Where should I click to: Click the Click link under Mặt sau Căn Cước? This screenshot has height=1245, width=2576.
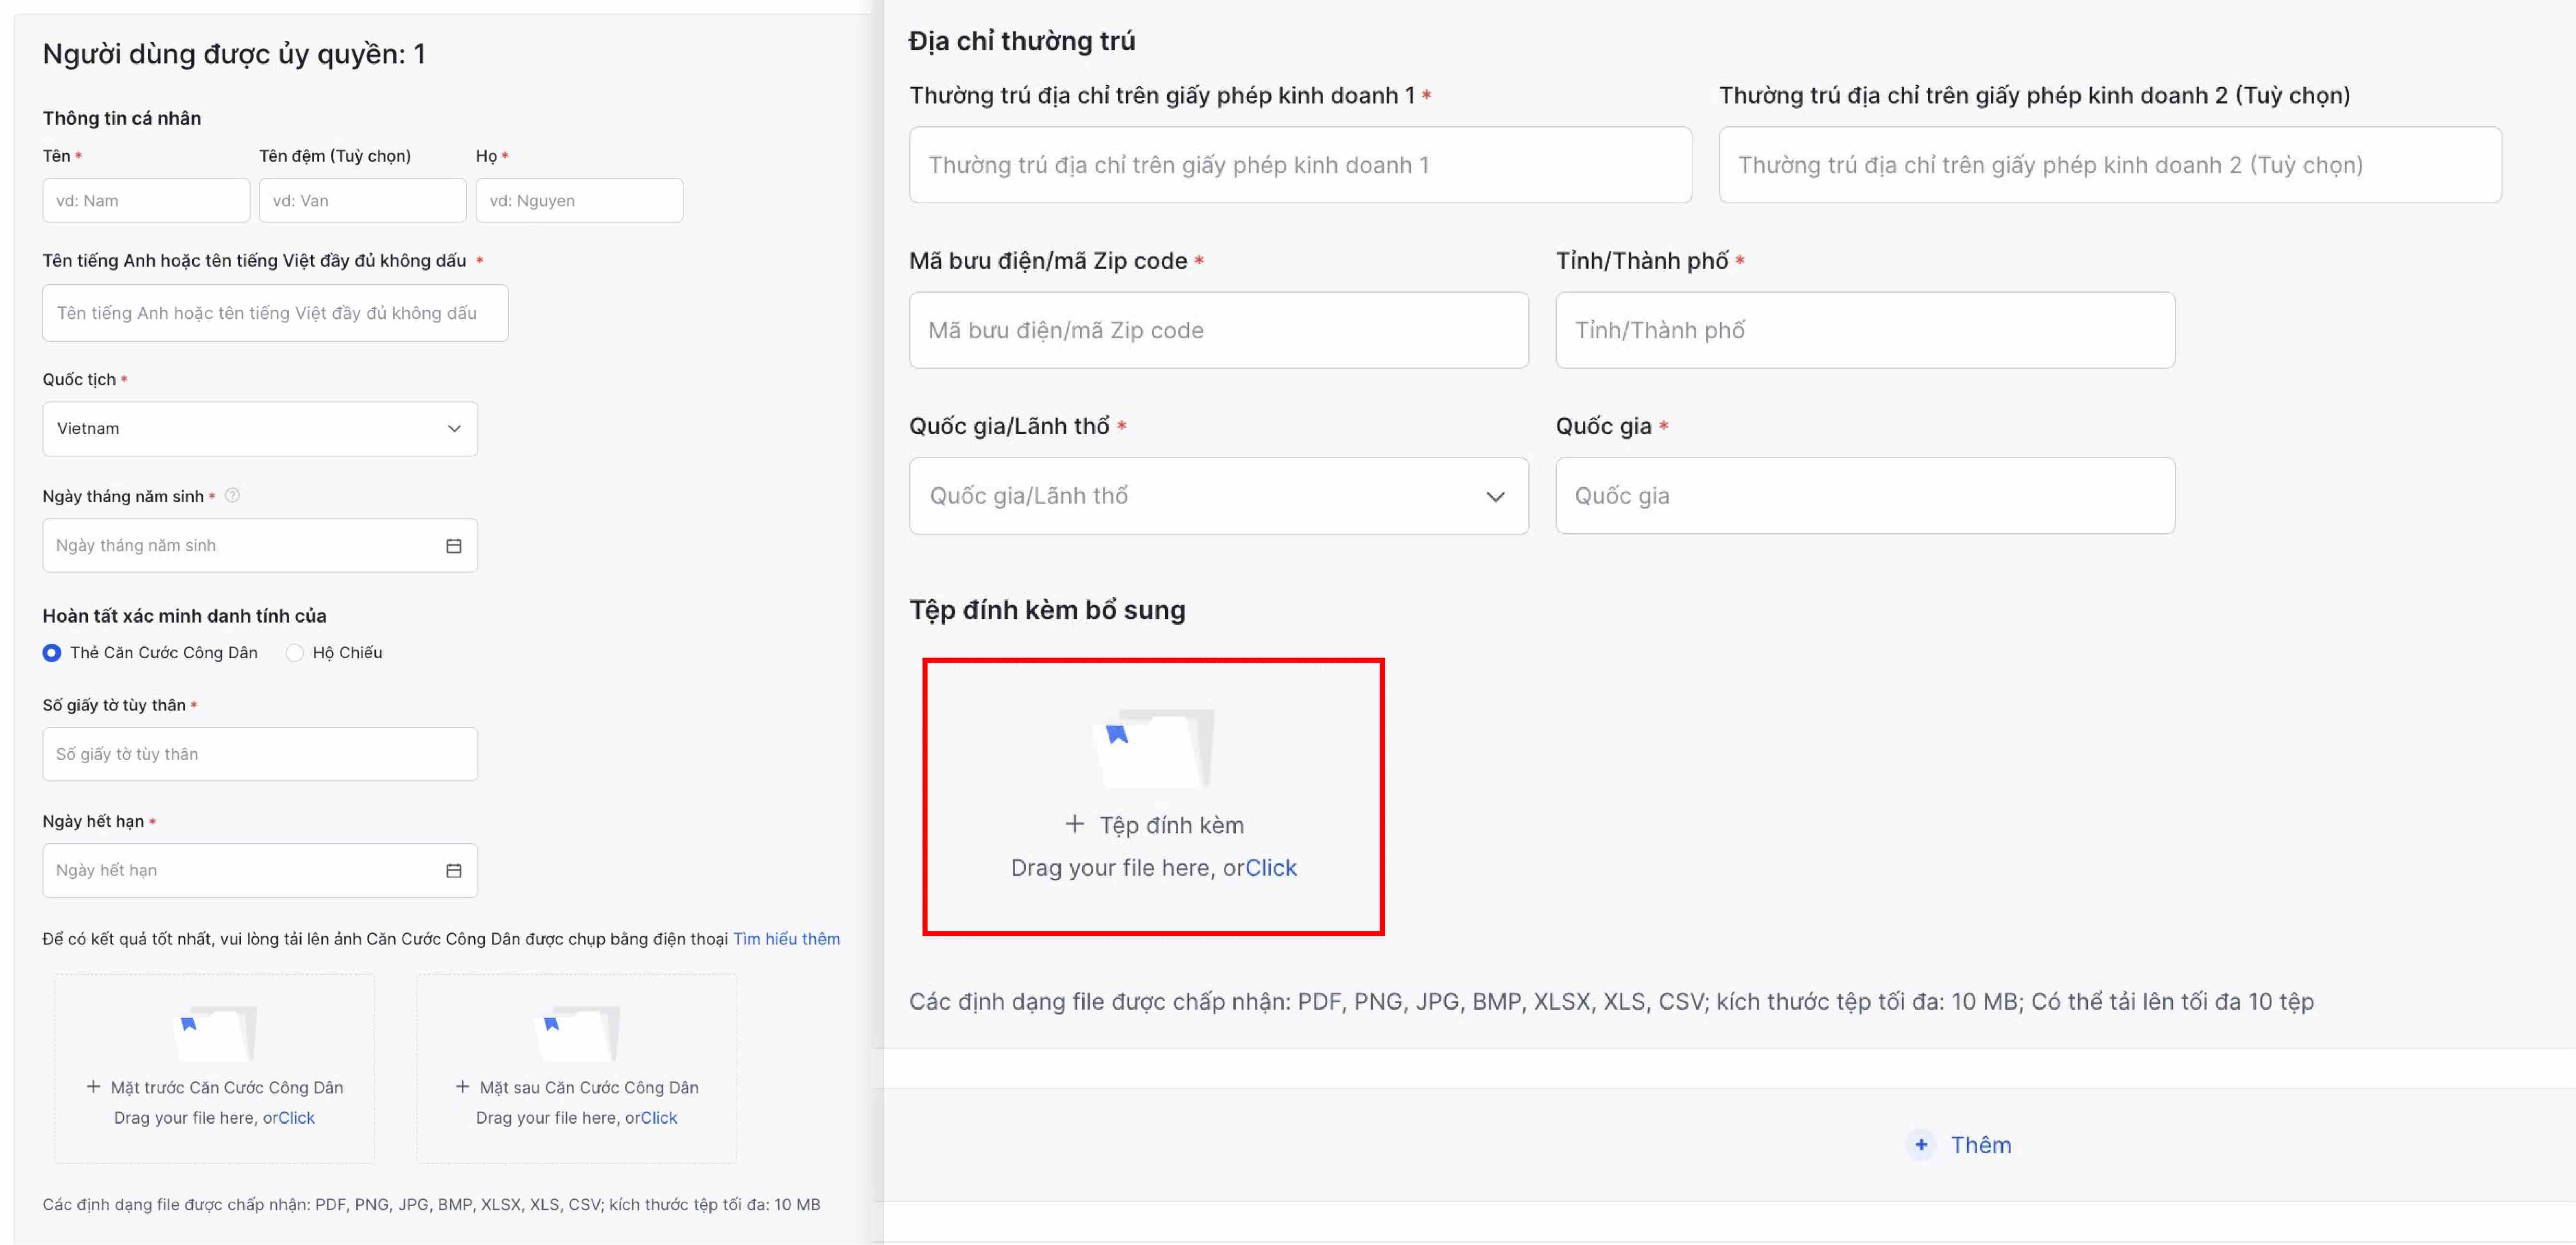pyautogui.click(x=658, y=1118)
